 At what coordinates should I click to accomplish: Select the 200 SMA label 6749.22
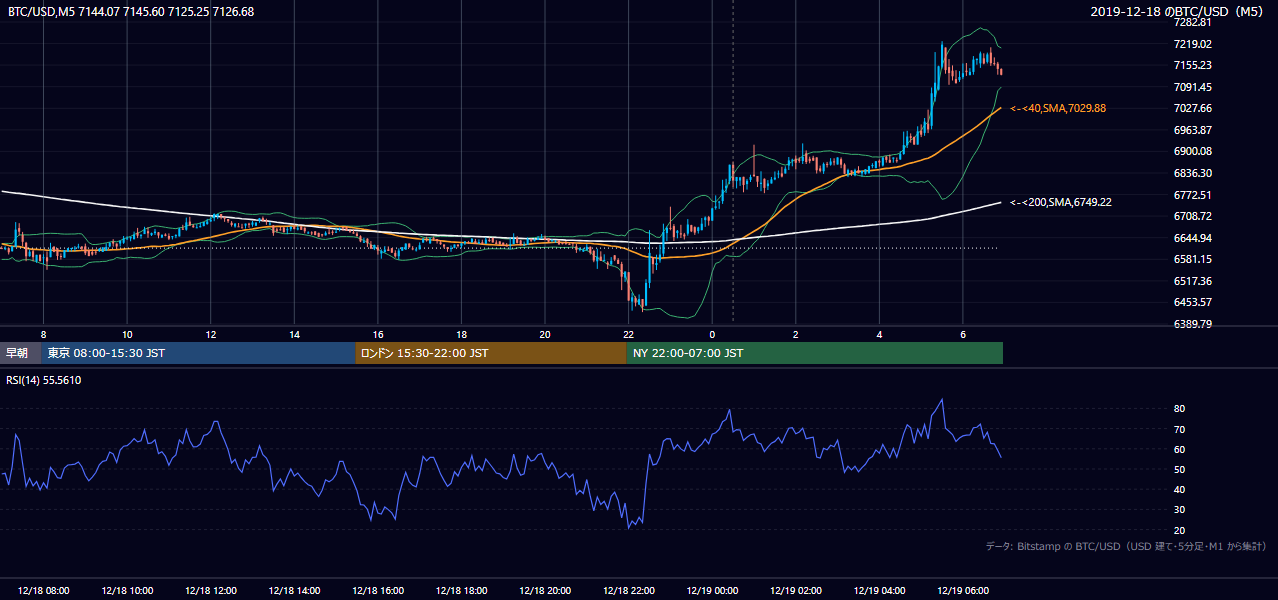(x=1061, y=202)
